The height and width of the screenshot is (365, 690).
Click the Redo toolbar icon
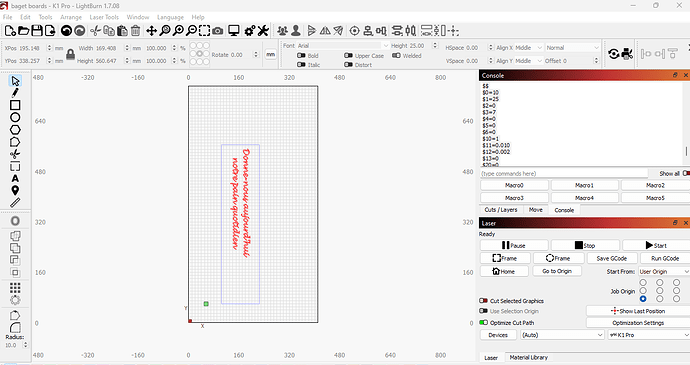[x=80, y=30]
